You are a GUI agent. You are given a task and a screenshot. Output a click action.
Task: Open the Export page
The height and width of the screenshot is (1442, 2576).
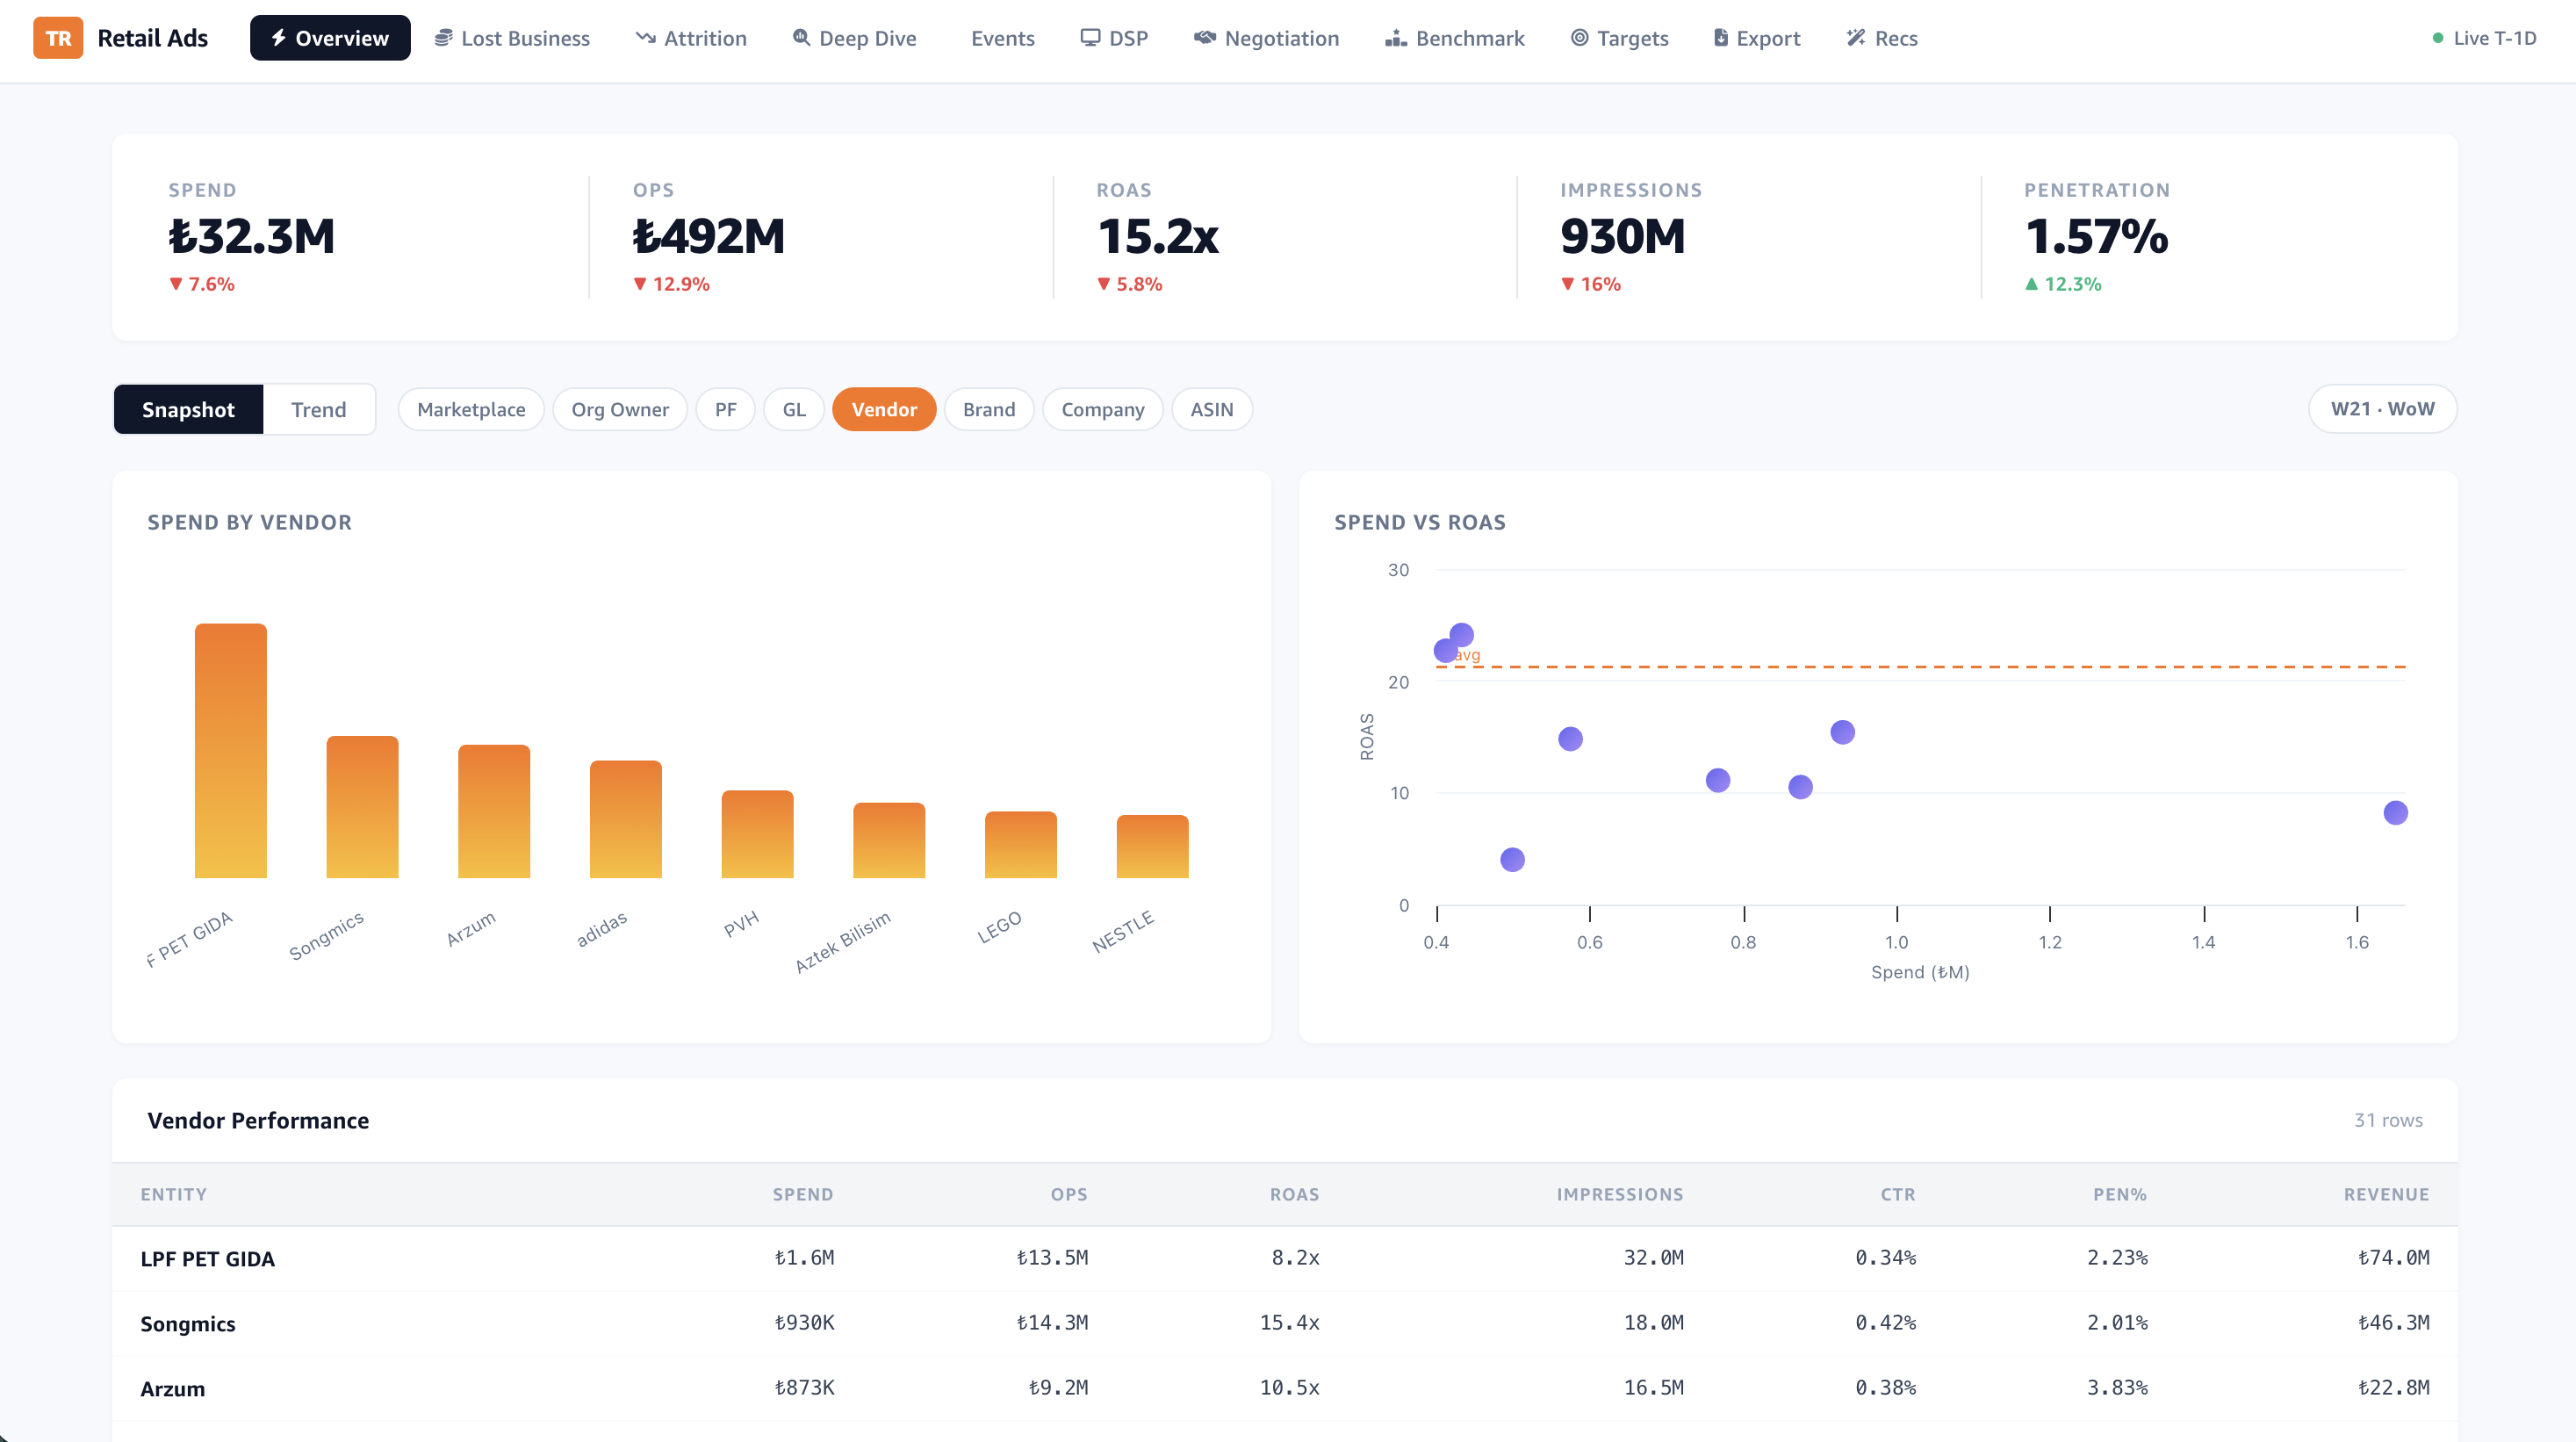coord(1757,38)
